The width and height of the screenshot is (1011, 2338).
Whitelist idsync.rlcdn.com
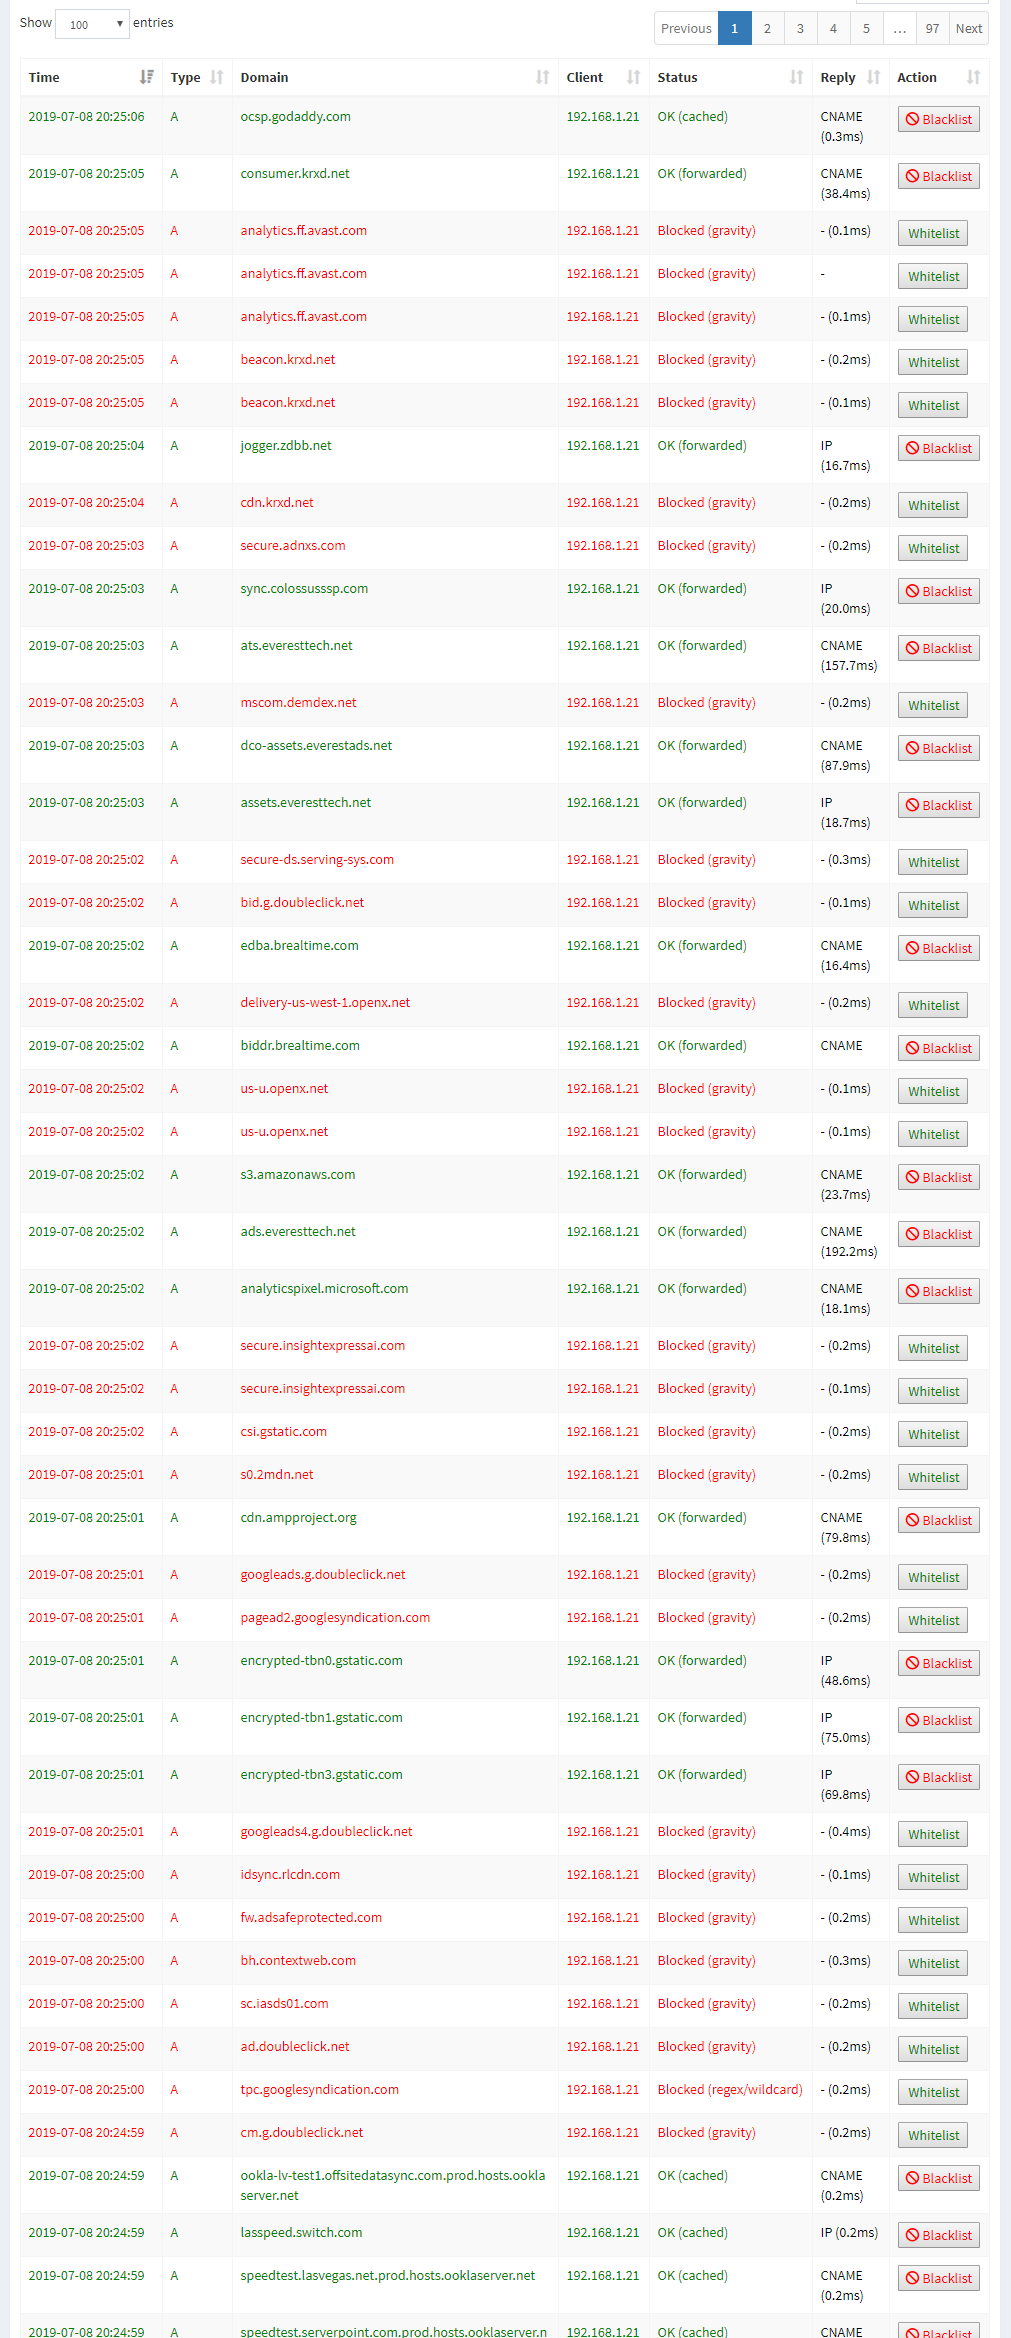click(x=933, y=1877)
